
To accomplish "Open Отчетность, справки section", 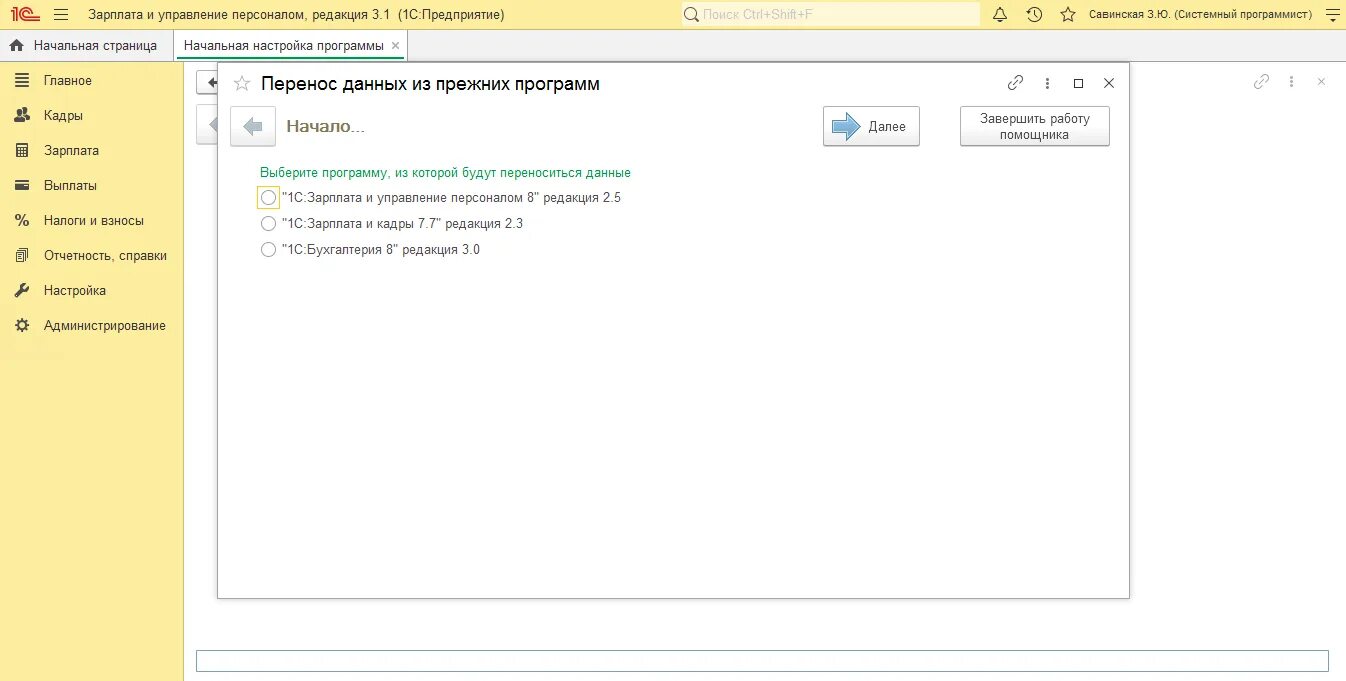I will coord(105,255).
